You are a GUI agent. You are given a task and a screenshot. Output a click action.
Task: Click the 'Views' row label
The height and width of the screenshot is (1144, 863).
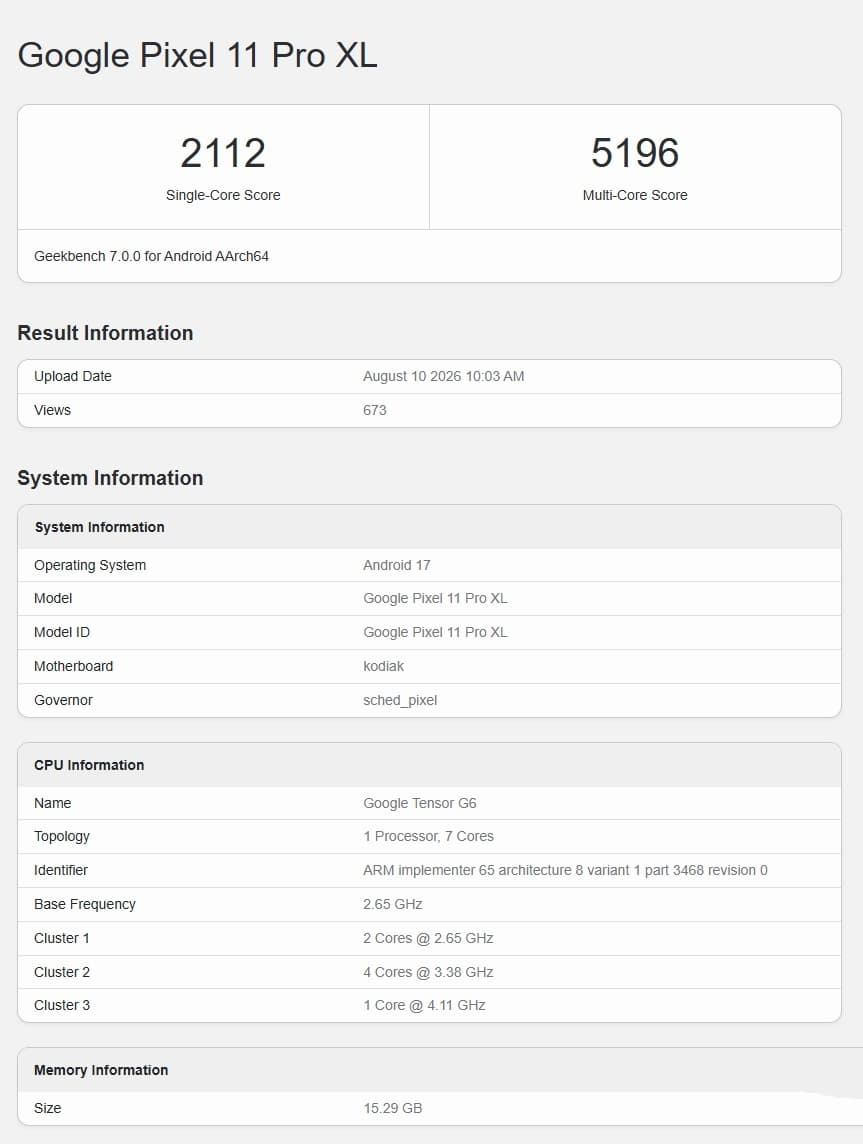pos(53,410)
